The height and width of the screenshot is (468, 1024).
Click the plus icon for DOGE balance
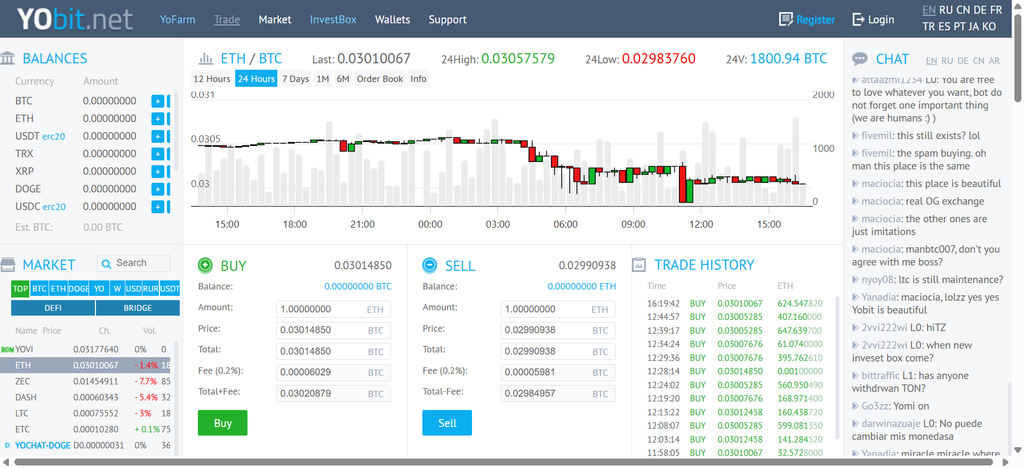[x=157, y=189]
